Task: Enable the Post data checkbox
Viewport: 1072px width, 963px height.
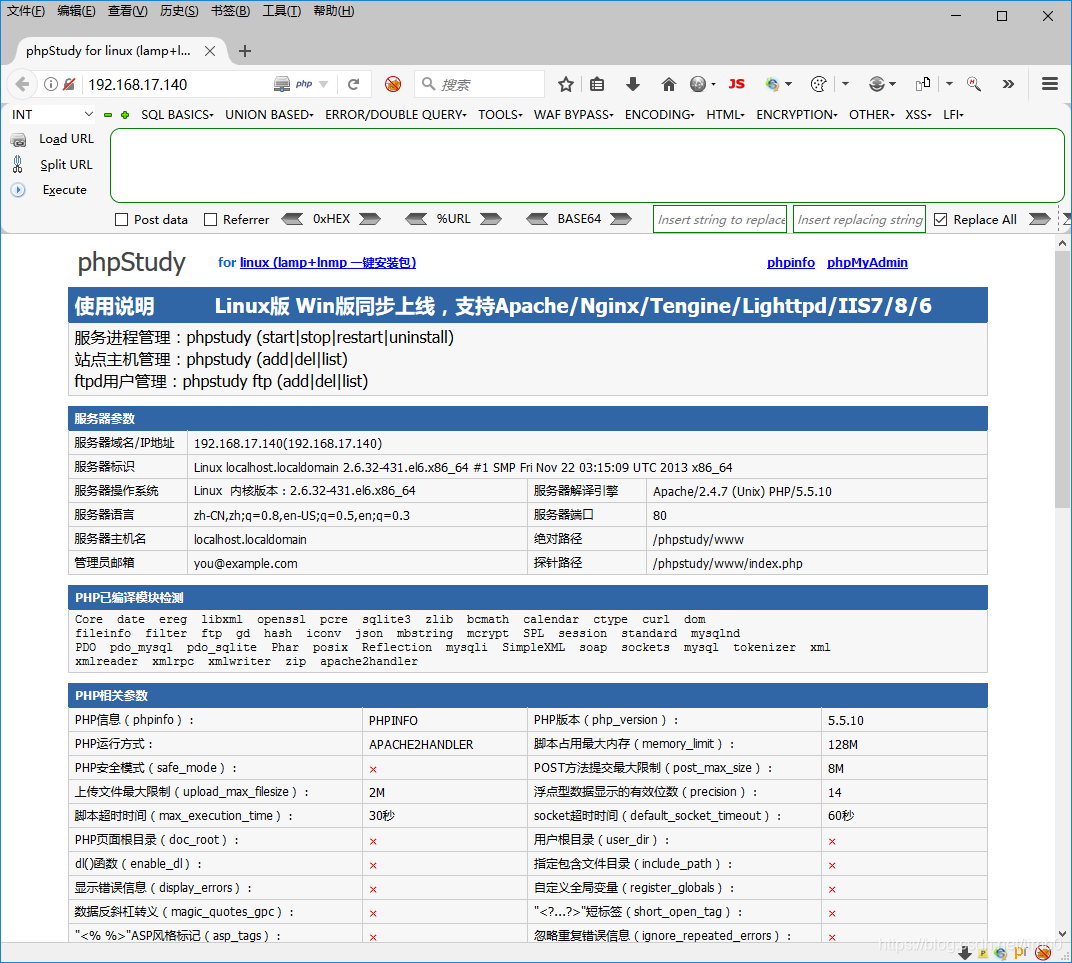Action: pyautogui.click(x=122, y=219)
